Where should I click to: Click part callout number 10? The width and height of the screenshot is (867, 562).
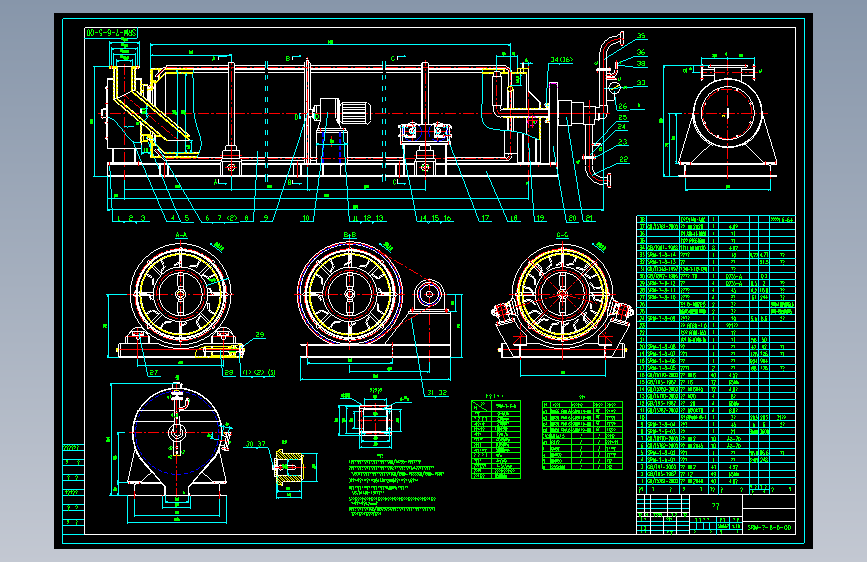[x=306, y=218]
